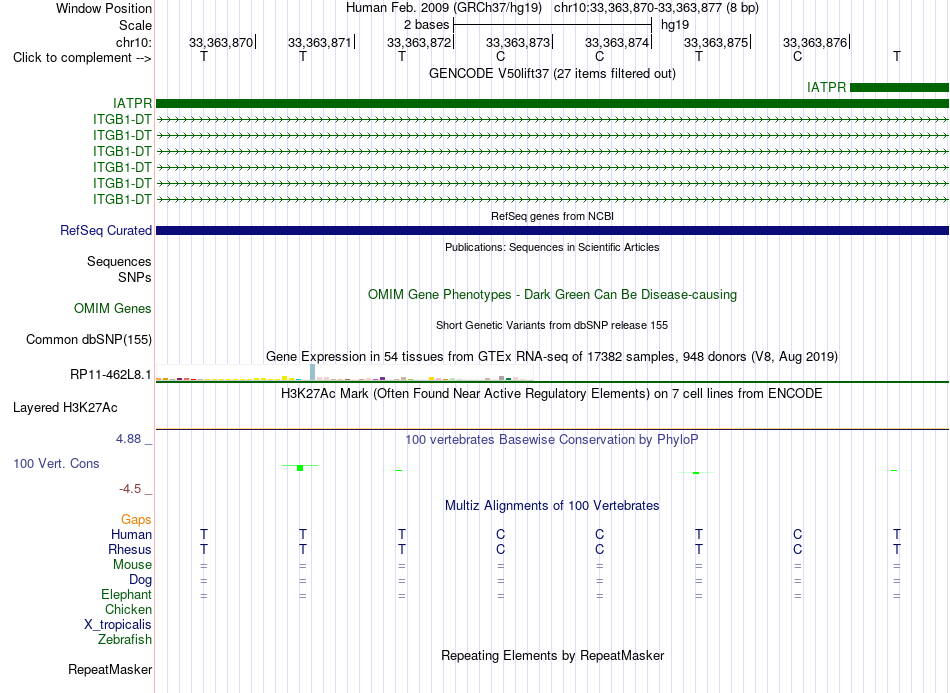Click the topmost ITGB1-DT transcript label
Screen dimensions: 950x693
122,119
